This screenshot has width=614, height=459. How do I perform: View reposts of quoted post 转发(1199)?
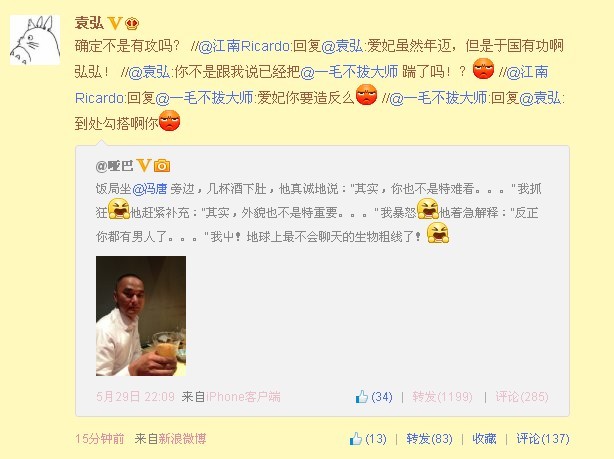point(442,397)
